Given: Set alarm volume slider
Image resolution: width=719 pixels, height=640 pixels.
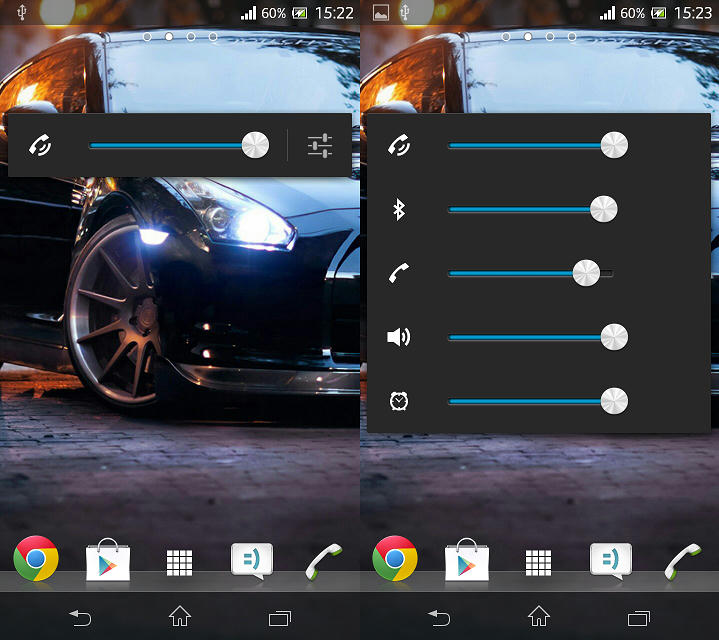Looking at the screenshot, I should 538,401.
